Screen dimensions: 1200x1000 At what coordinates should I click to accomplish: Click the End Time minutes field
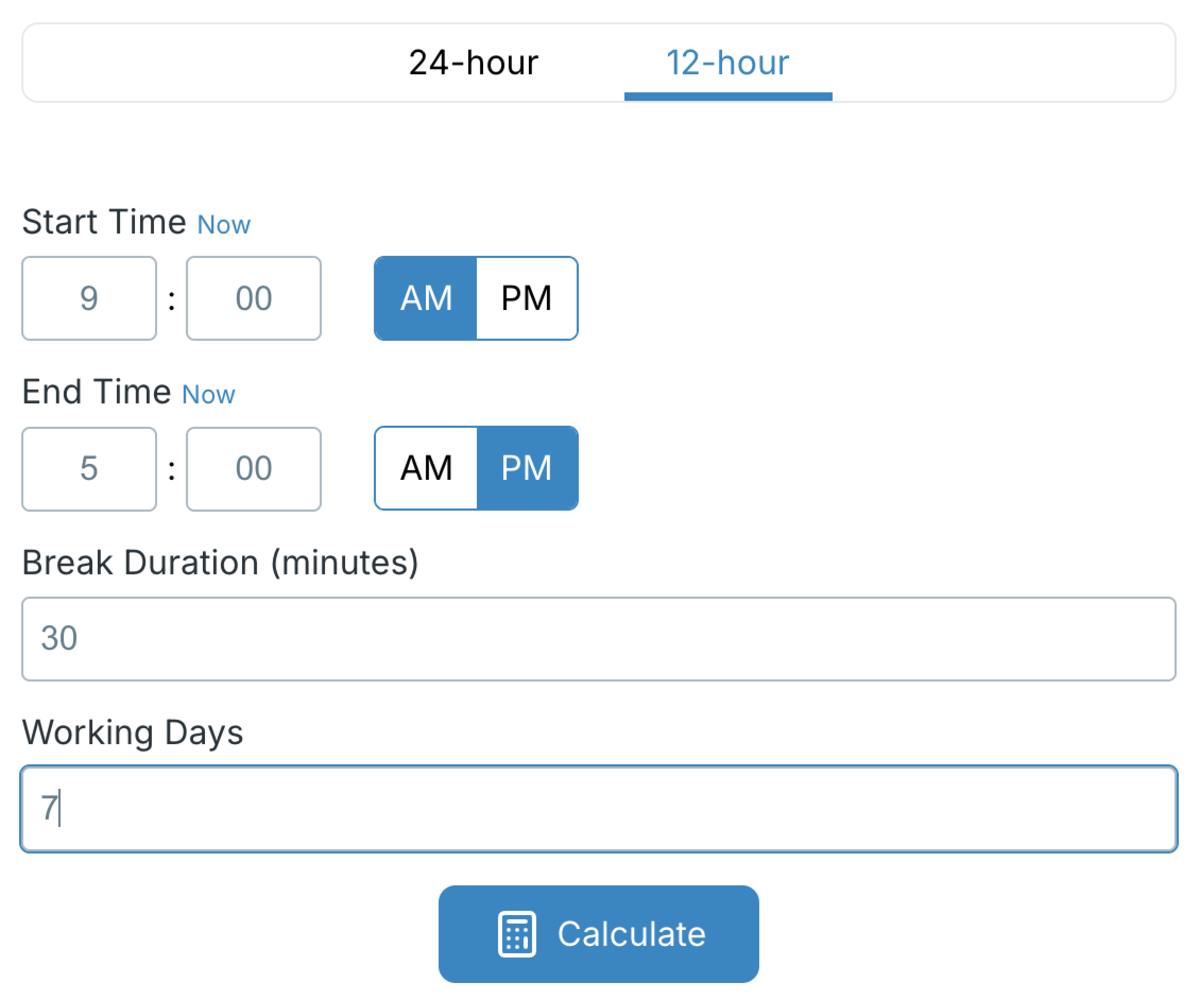pyautogui.click(x=254, y=468)
